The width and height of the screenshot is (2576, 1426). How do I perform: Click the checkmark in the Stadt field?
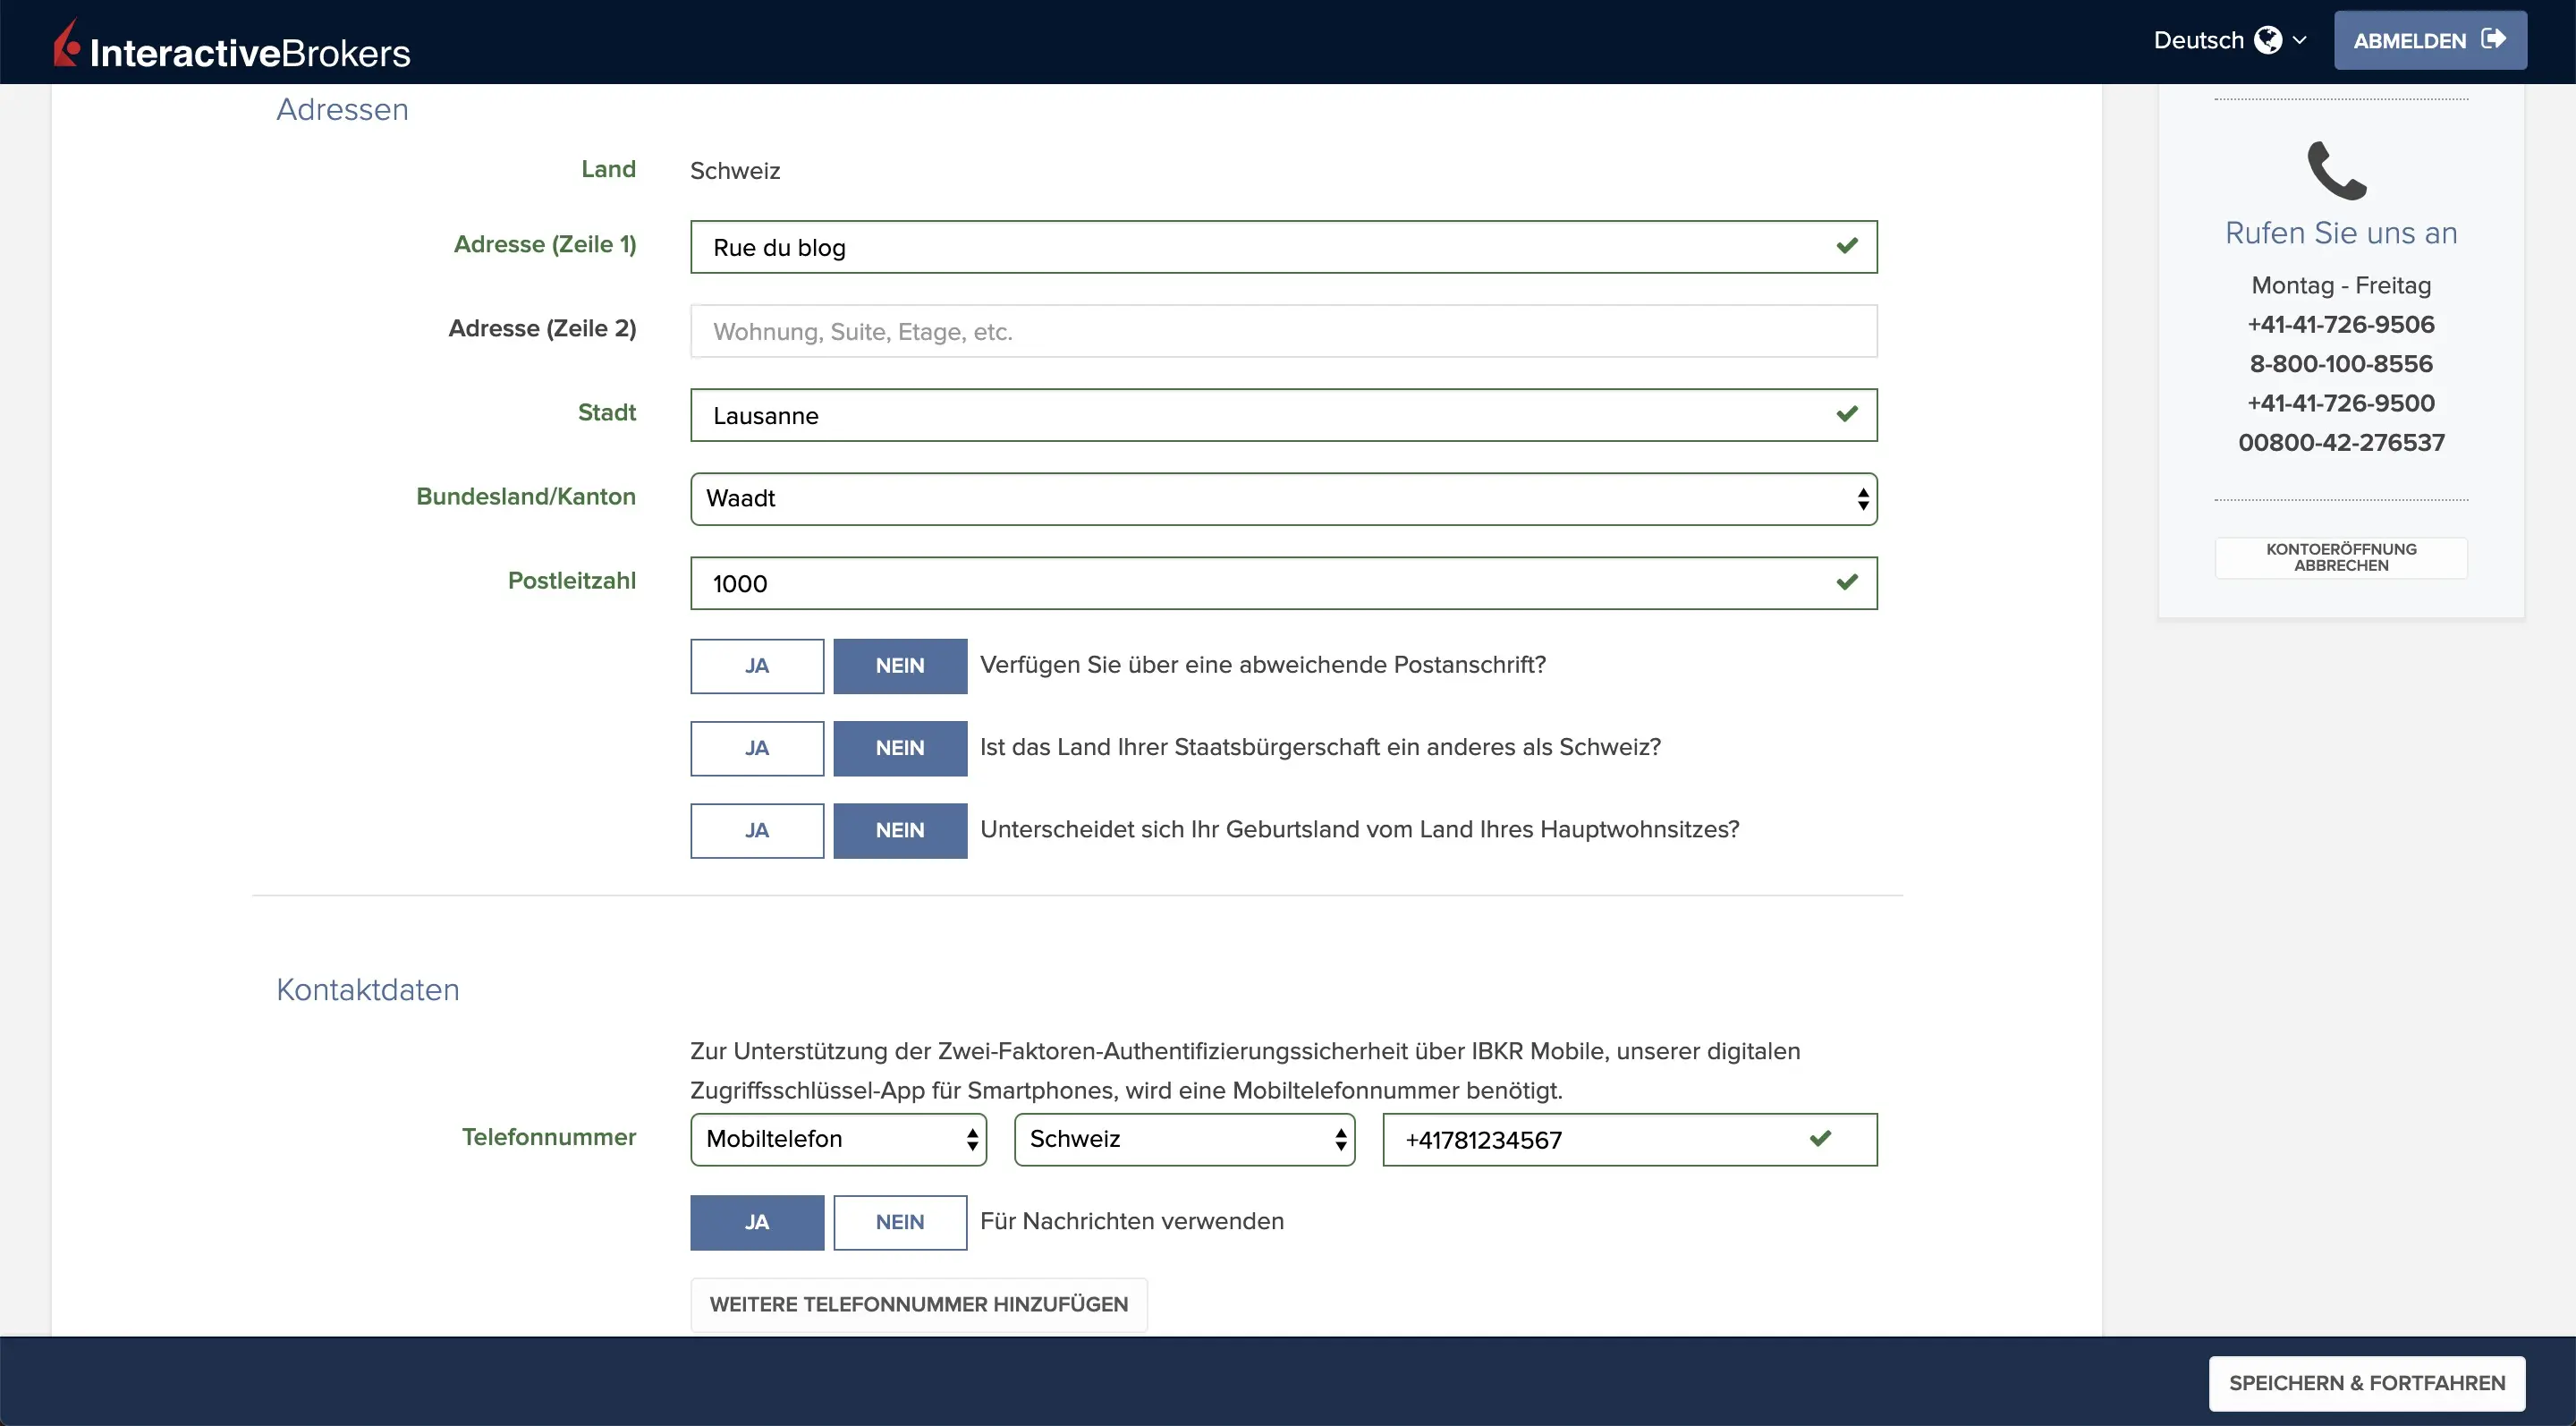[1847, 414]
